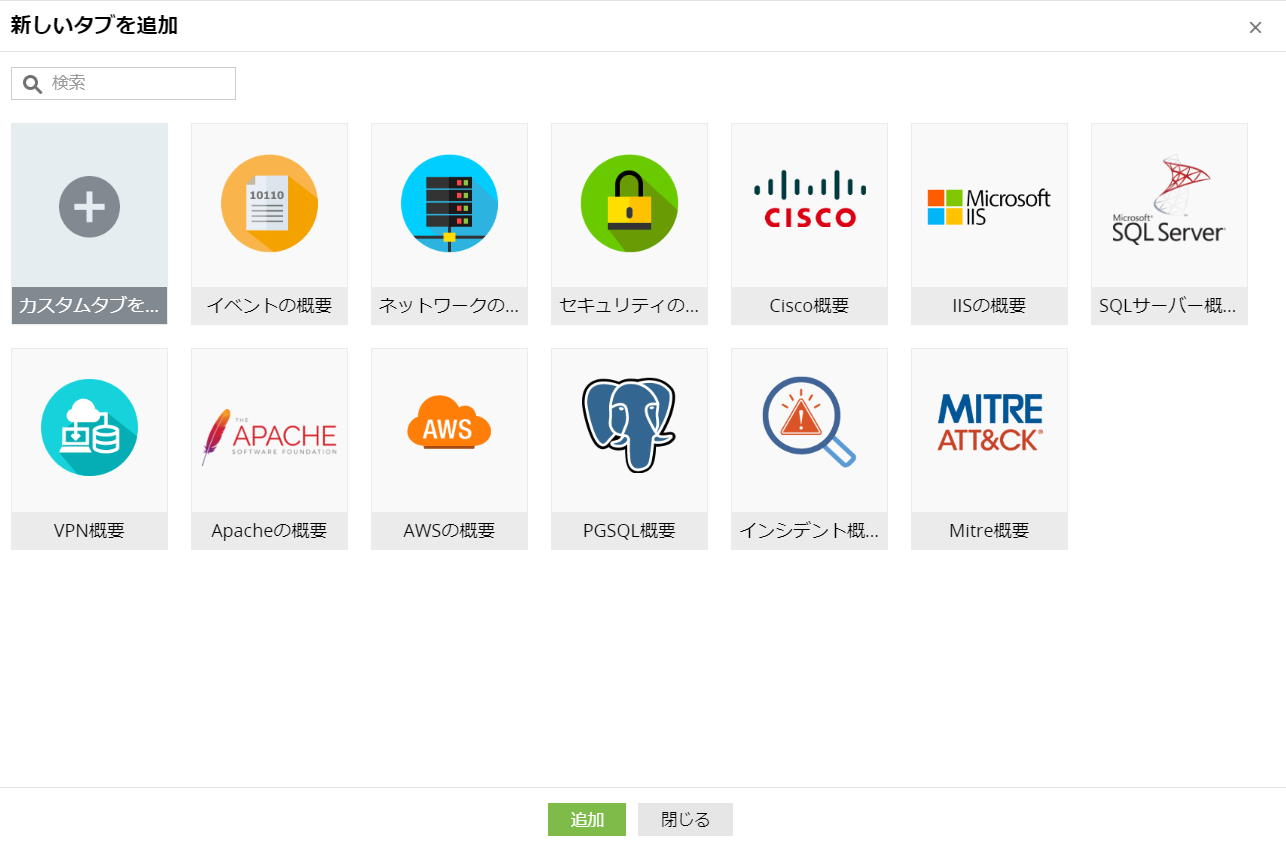Pick the MITRE ATT&CK logo
1286x849 pixels.
(989, 422)
